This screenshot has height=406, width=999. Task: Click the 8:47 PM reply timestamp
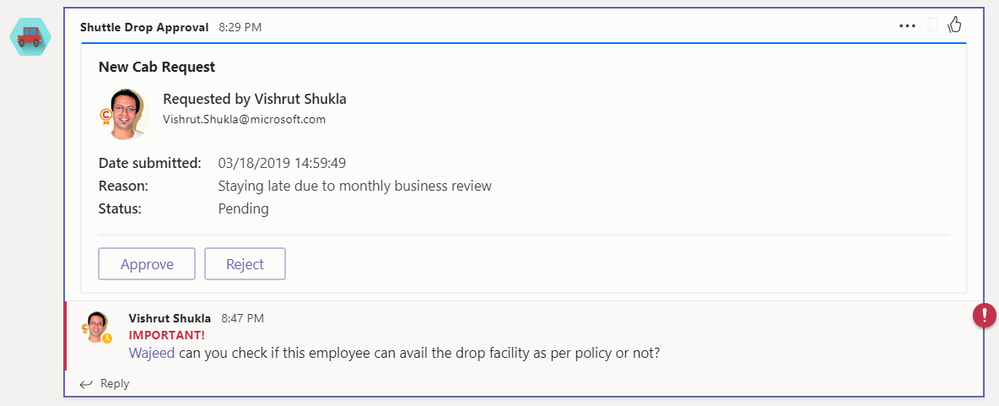[242, 318]
